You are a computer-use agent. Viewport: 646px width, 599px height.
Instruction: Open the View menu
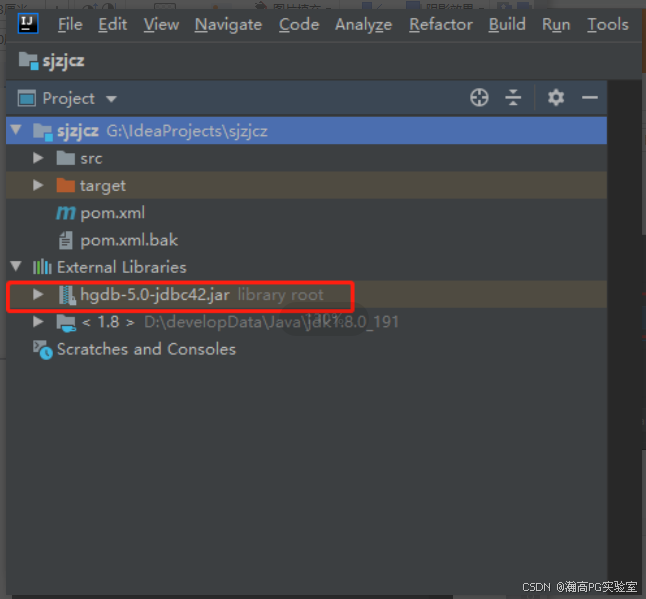click(x=161, y=24)
